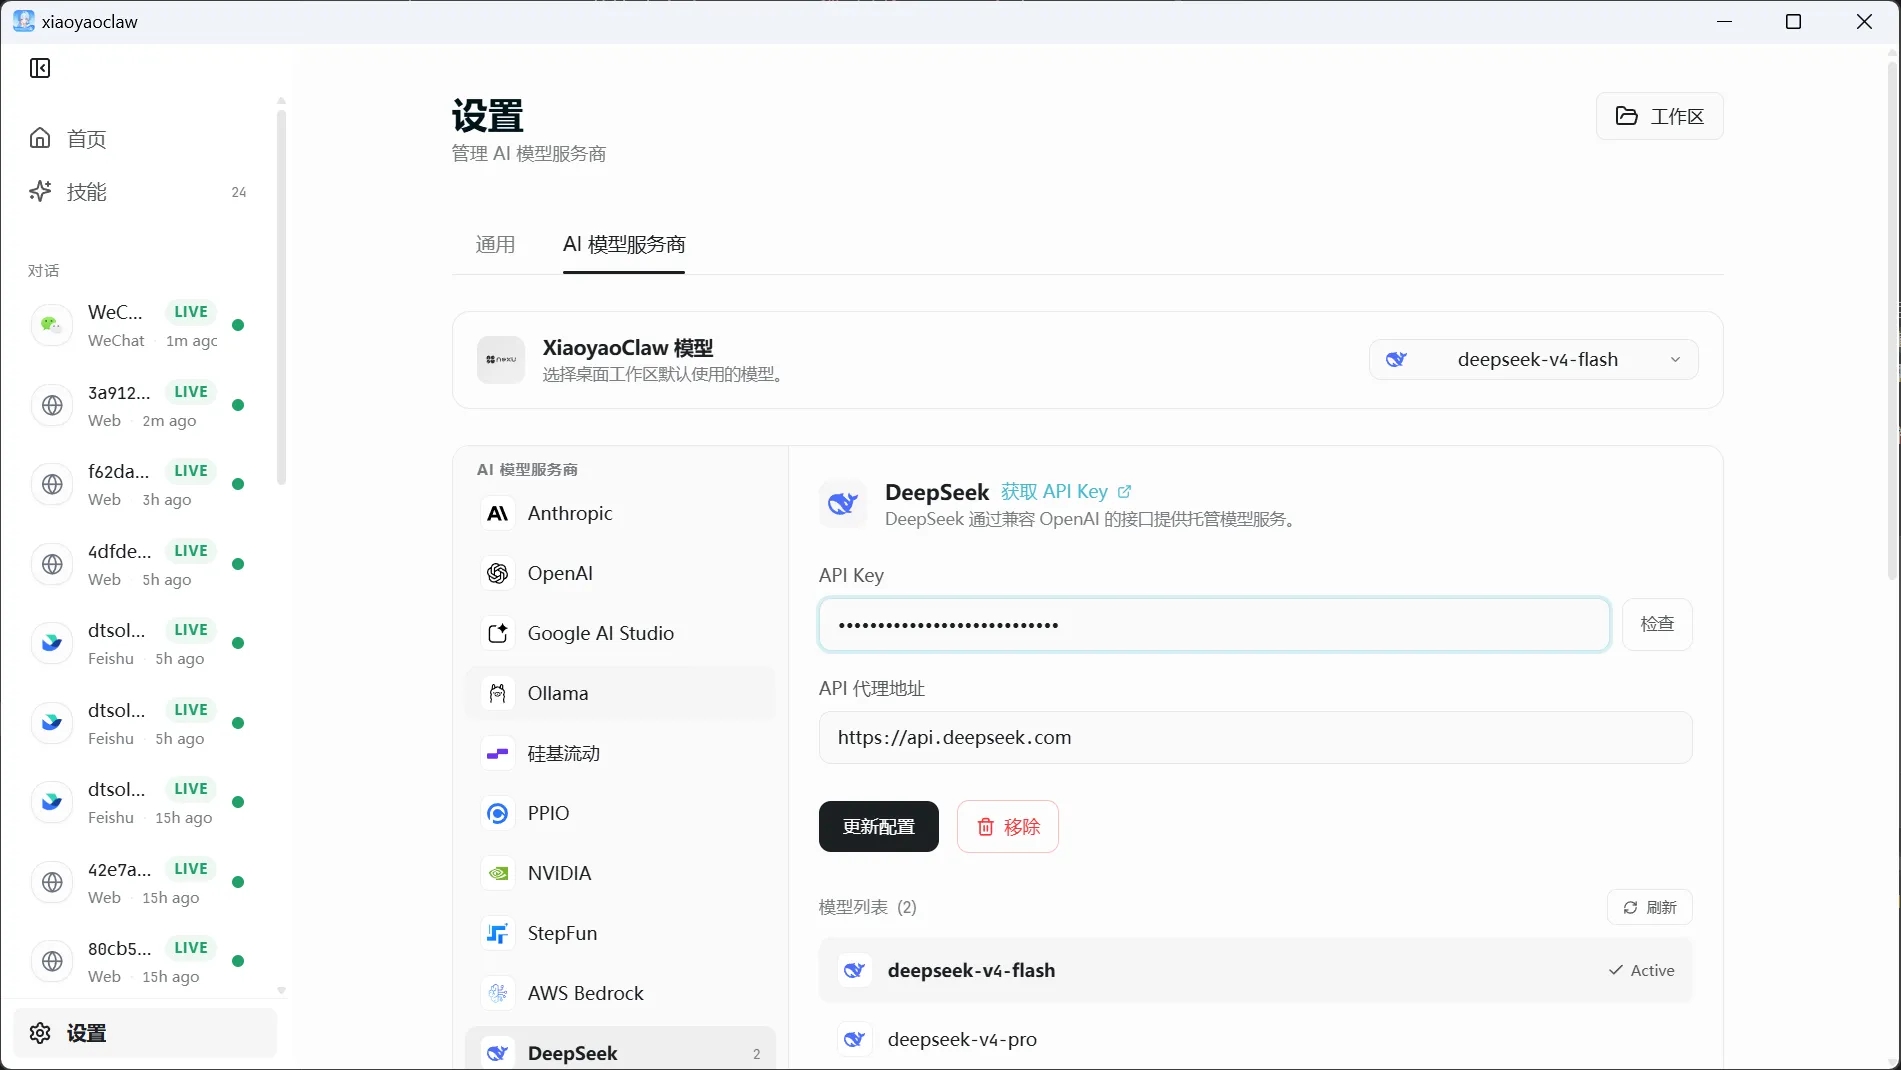Switch to the 通用 tab
This screenshot has height=1070, width=1901.
[x=495, y=244]
